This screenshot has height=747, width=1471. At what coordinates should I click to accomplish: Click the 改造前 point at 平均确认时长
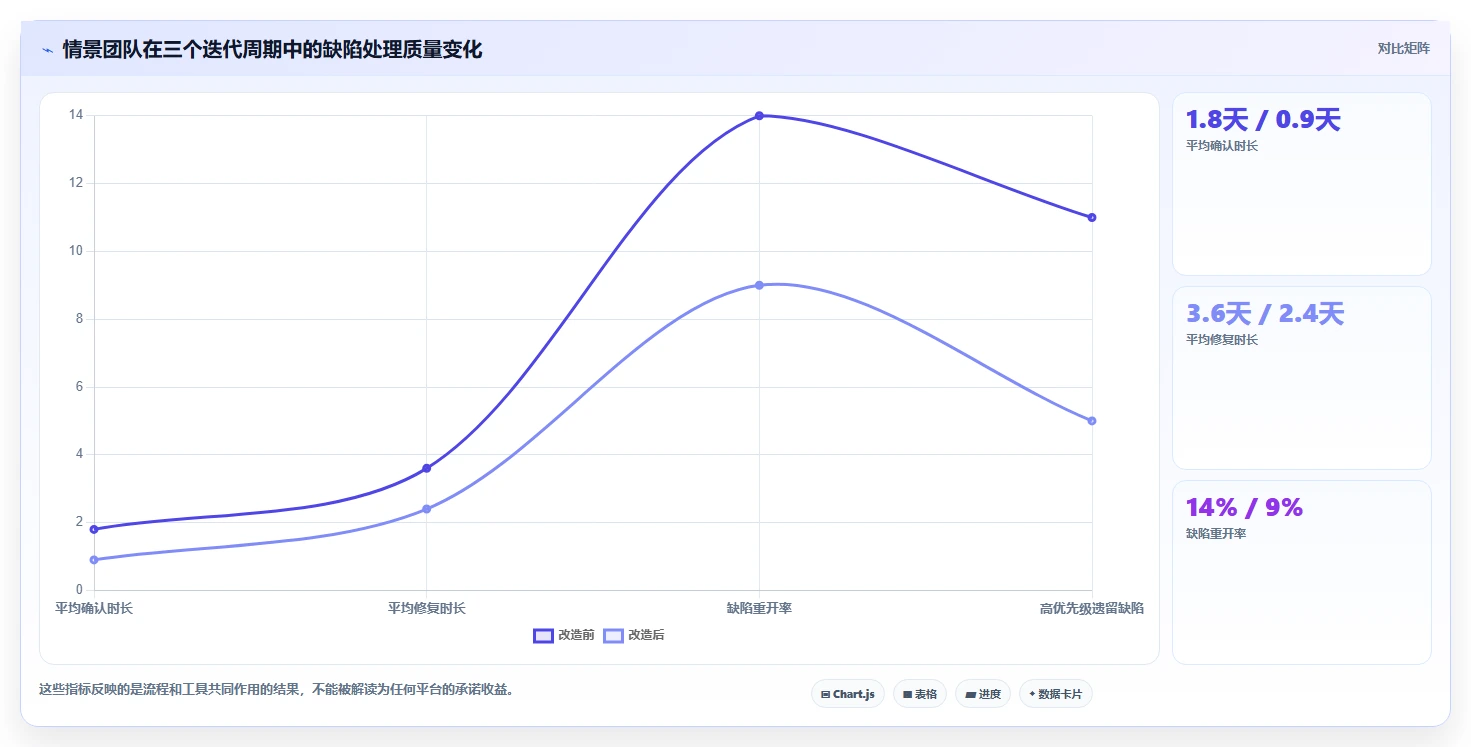[94, 529]
